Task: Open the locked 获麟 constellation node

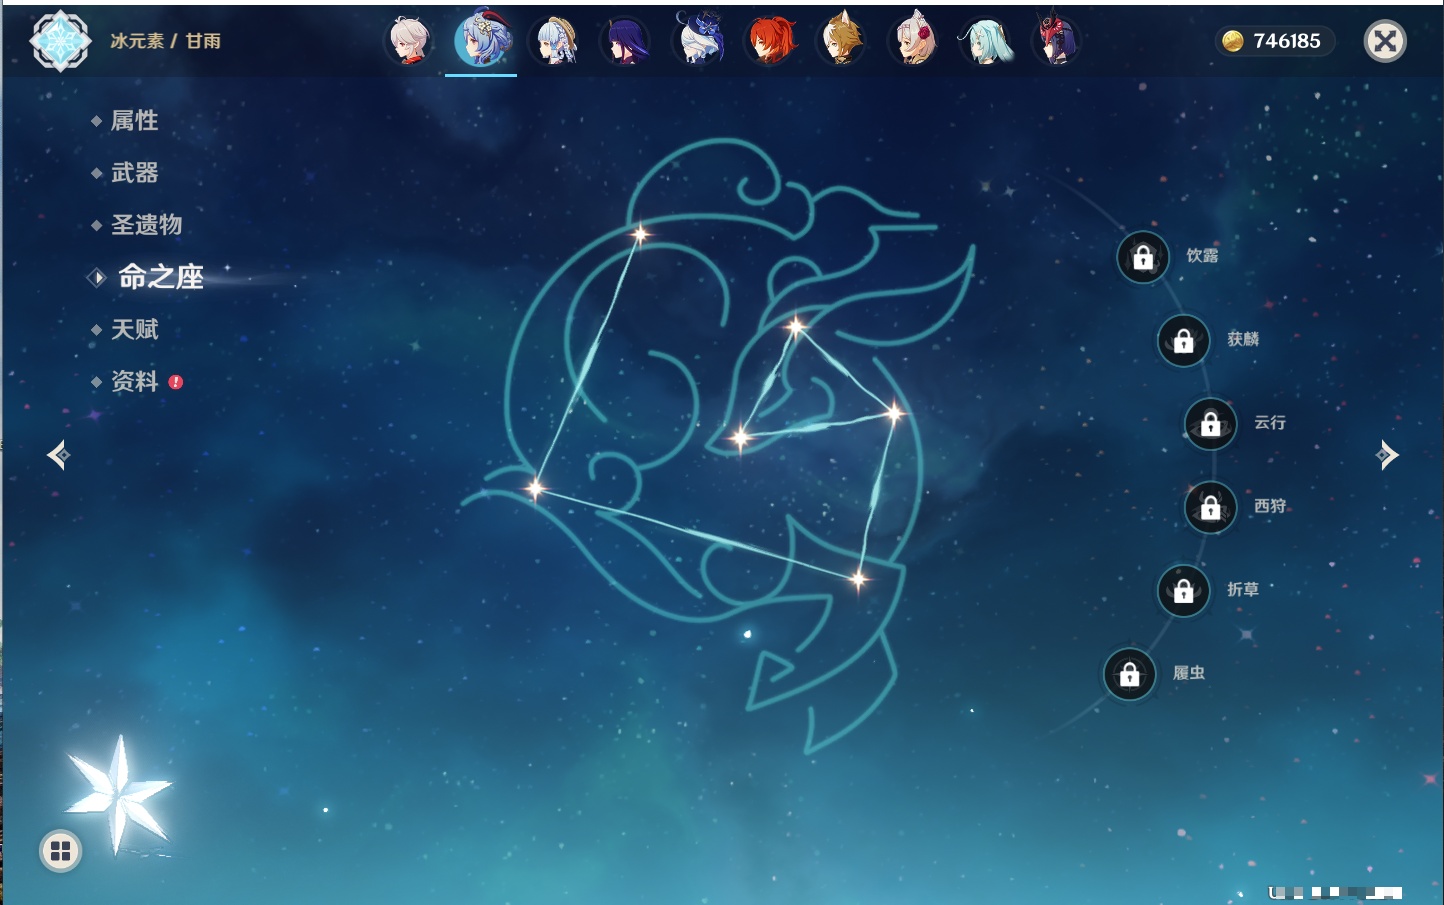Action: click(1184, 341)
